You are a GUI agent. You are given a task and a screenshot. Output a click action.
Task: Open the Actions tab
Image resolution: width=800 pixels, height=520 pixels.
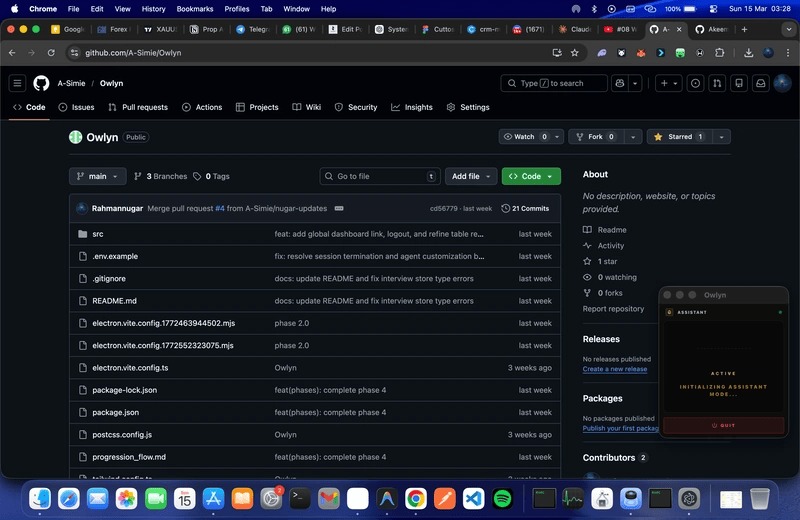pyautogui.click(x=202, y=107)
